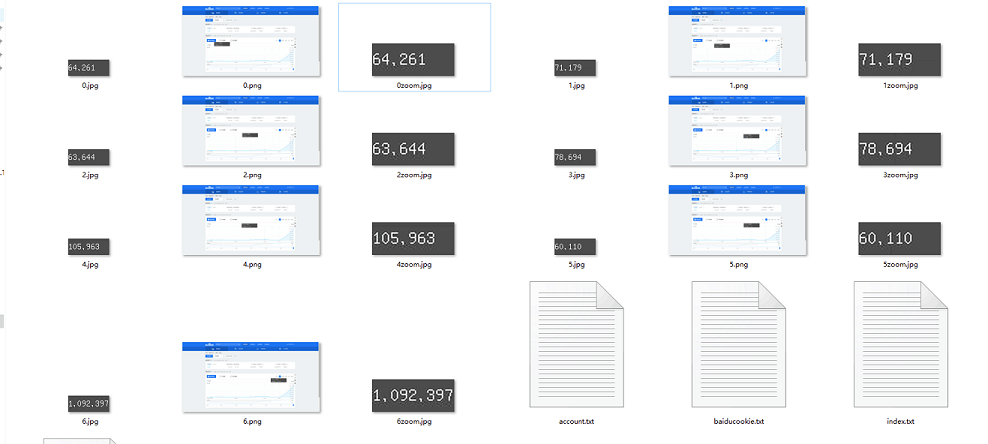Viewport: 988px width, 444px height.
Task: Select the 4zoom.jpg thumbnail showing 105,963
Action: click(413, 239)
